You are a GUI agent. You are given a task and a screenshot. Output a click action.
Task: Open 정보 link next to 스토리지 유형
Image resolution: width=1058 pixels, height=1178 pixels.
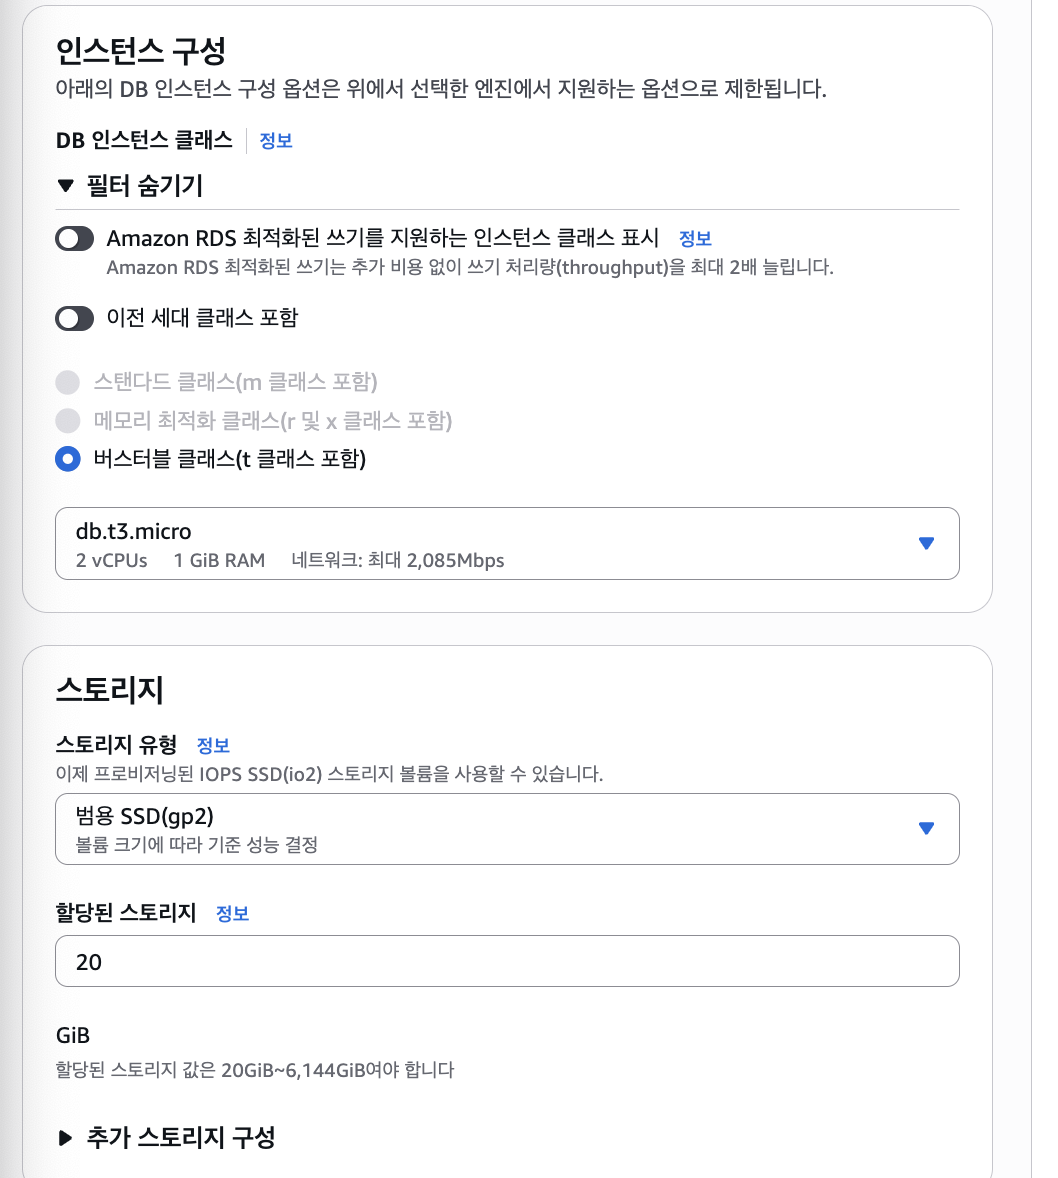point(213,745)
